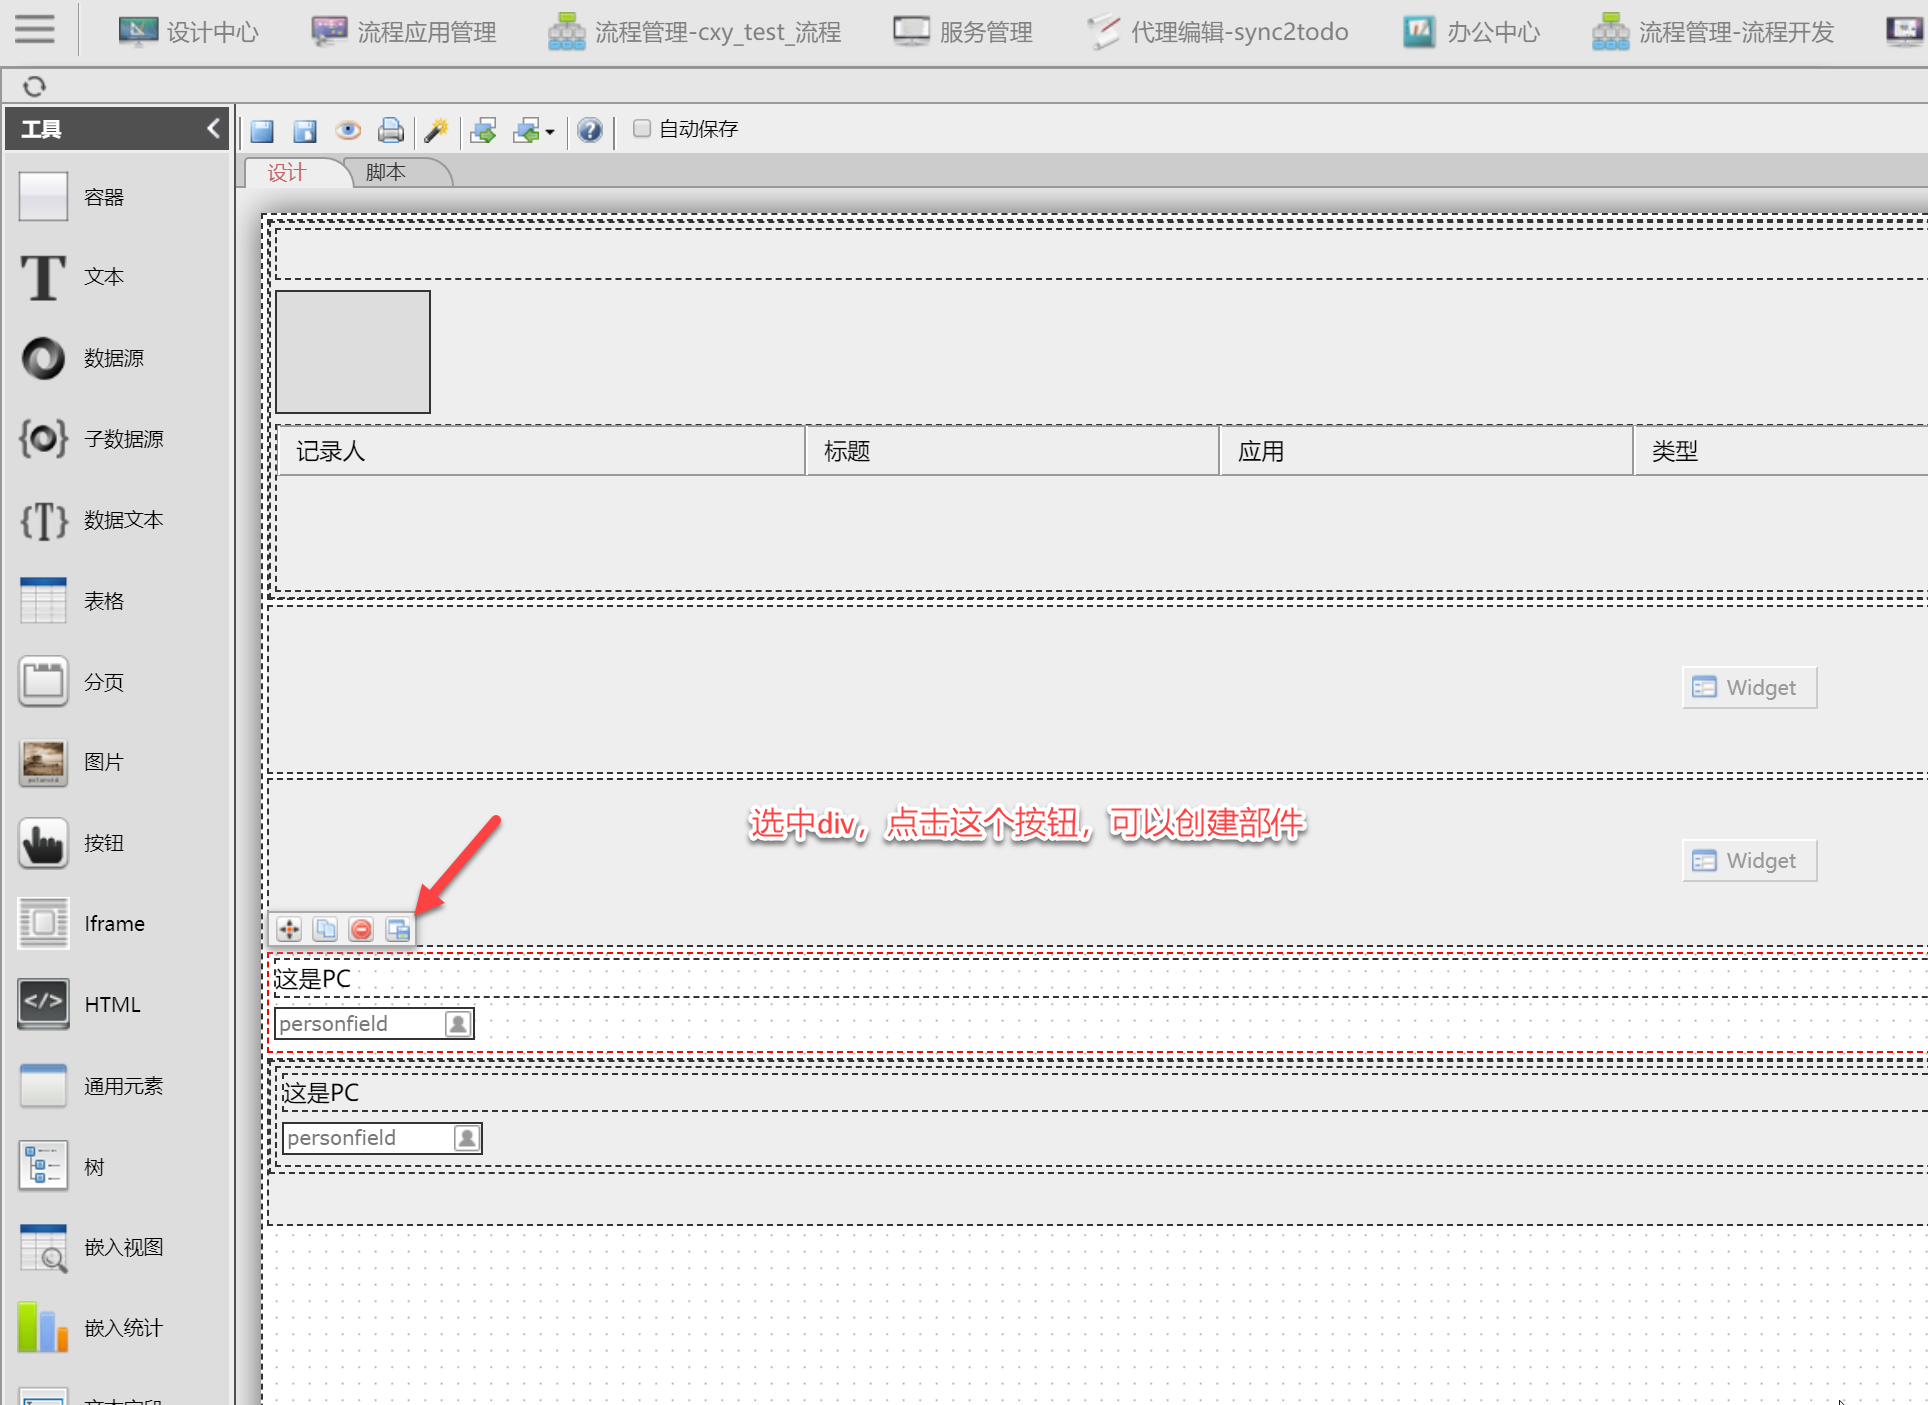Image resolution: width=1928 pixels, height=1405 pixels.
Task: Select the 通用元素 generic element tool
Action: point(91,1086)
